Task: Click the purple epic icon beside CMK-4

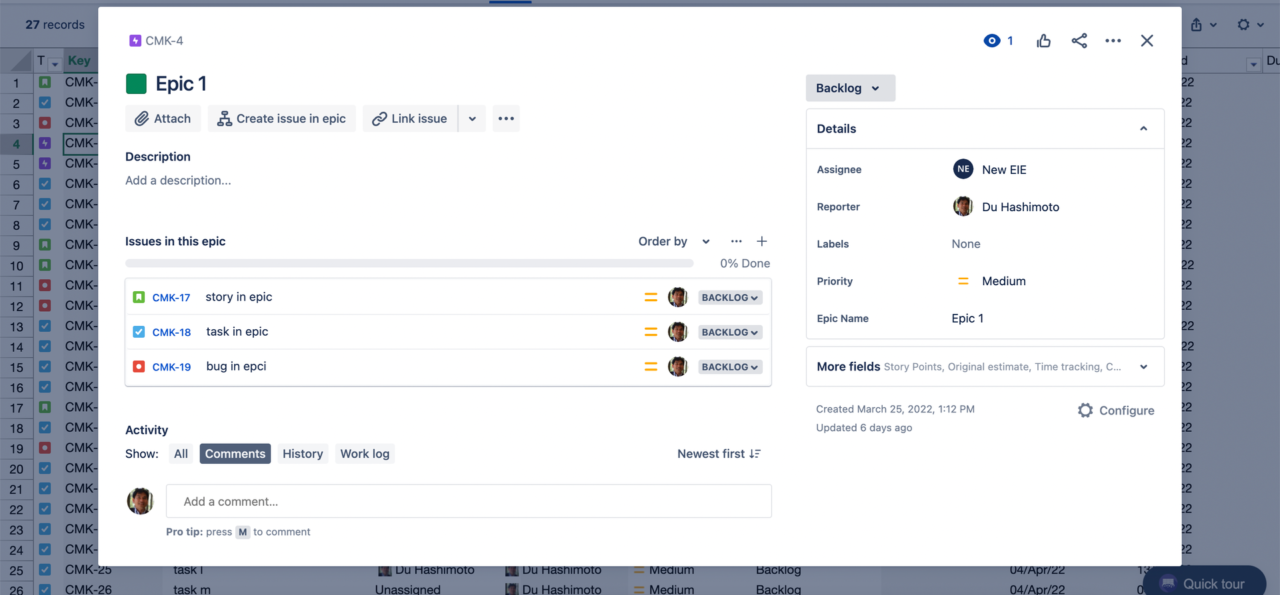Action: tap(134, 40)
